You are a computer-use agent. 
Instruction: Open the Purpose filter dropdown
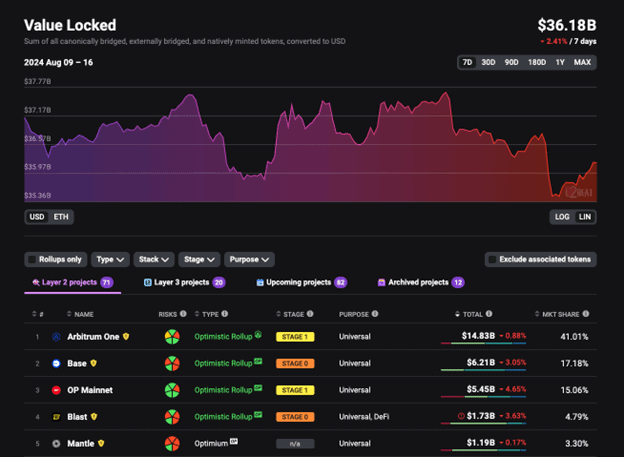pyautogui.click(x=250, y=260)
